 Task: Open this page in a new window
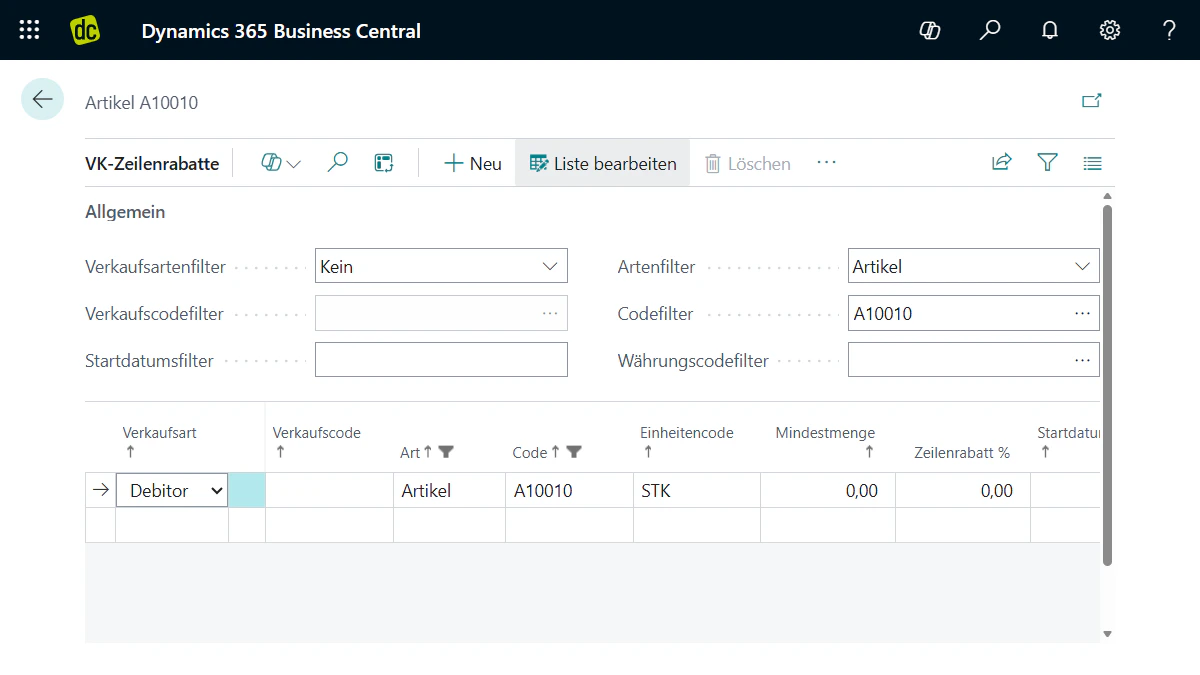[x=1092, y=100]
